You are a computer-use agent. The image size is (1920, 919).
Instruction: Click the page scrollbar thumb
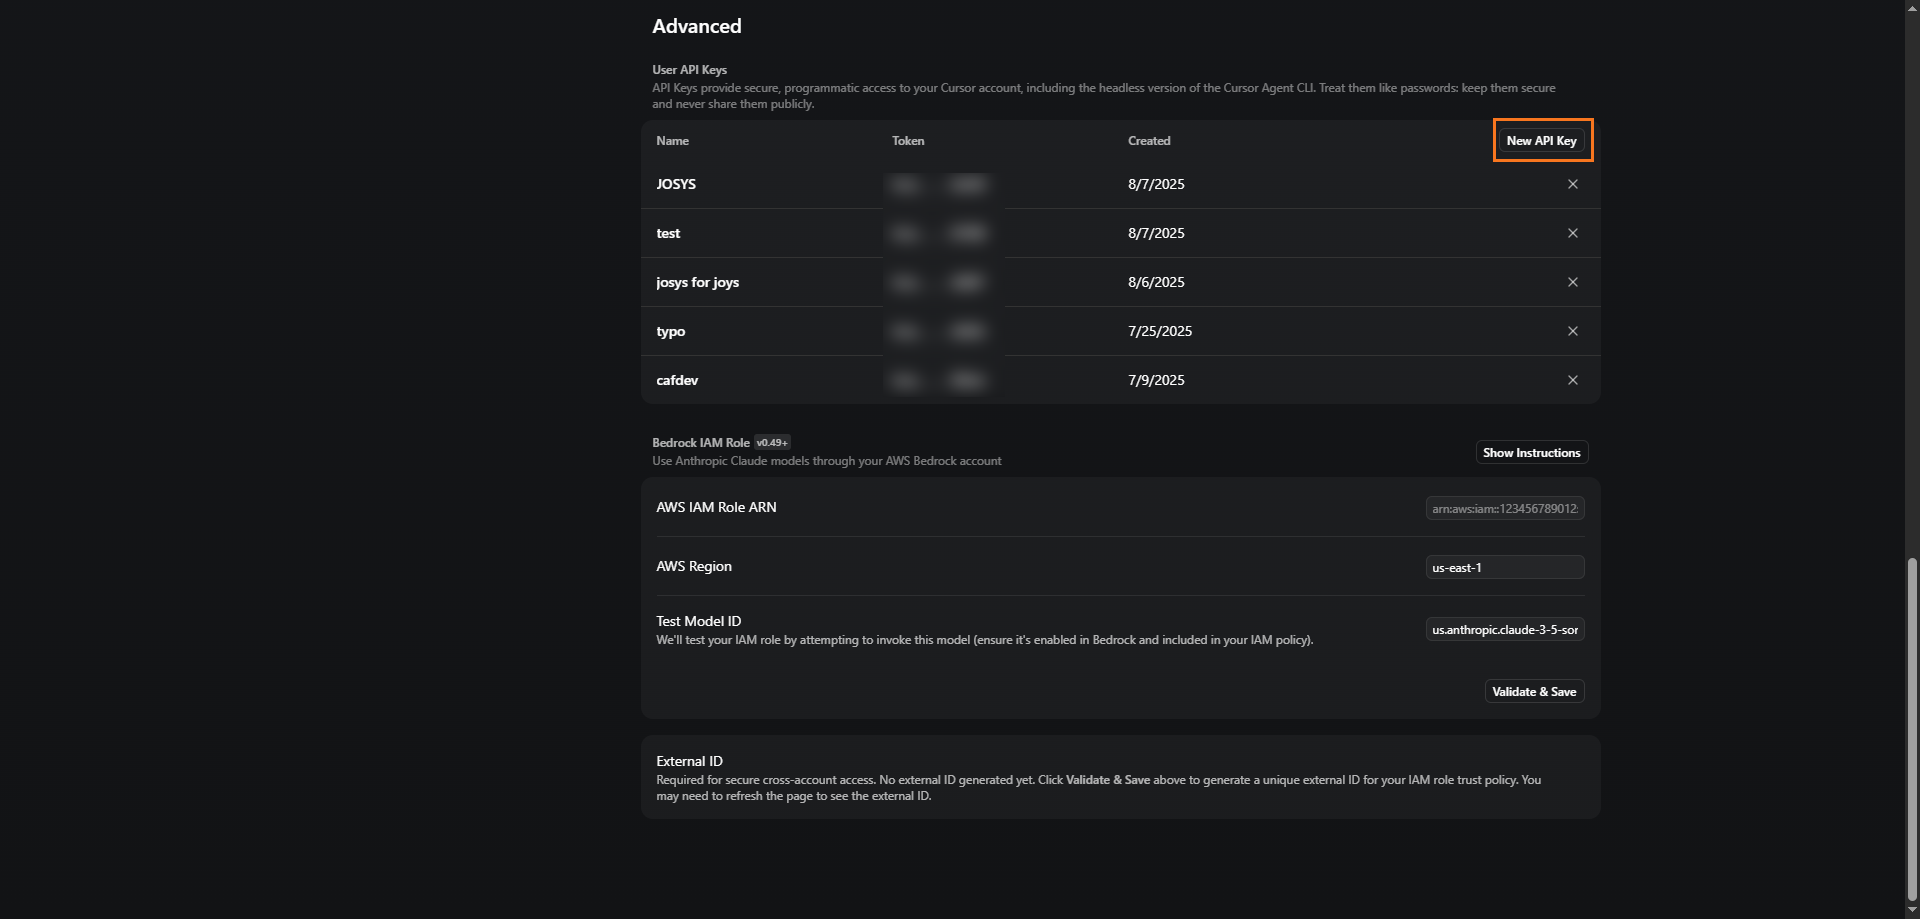[x=1912, y=730]
